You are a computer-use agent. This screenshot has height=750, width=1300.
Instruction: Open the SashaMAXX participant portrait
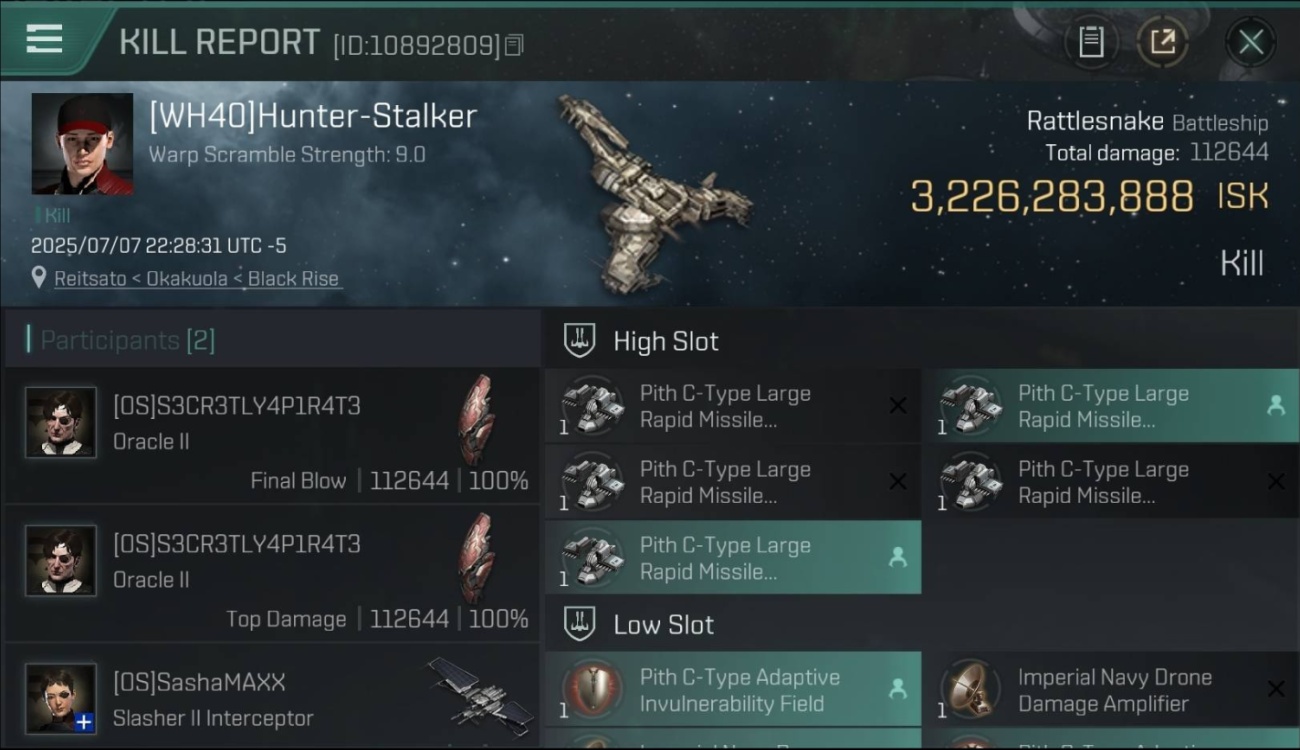pyautogui.click(x=61, y=698)
